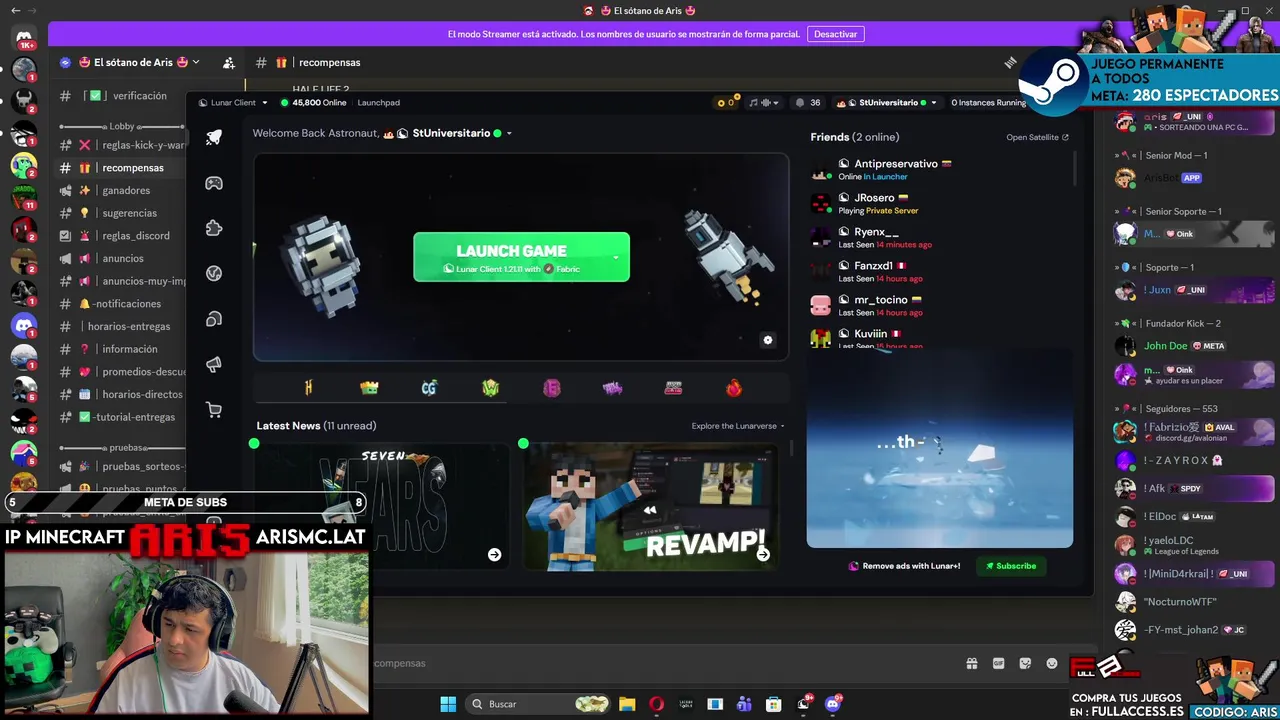Image resolution: width=1280 pixels, height=720 pixels.
Task: Open Lunar Client rocket home tab
Action: (x=214, y=138)
